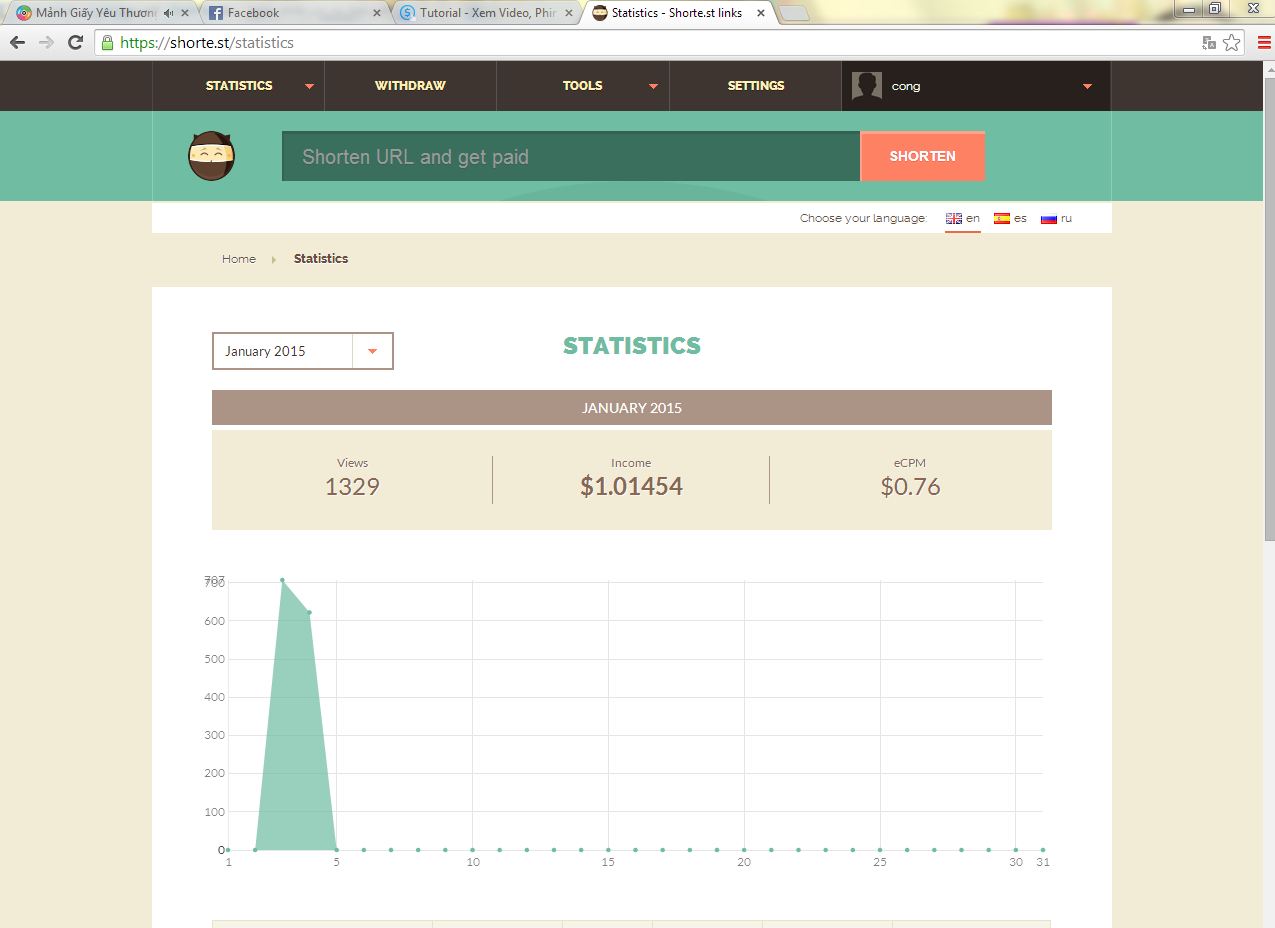This screenshot has width=1275, height=928.
Task: Click the chart data point near 620
Action: point(309,613)
